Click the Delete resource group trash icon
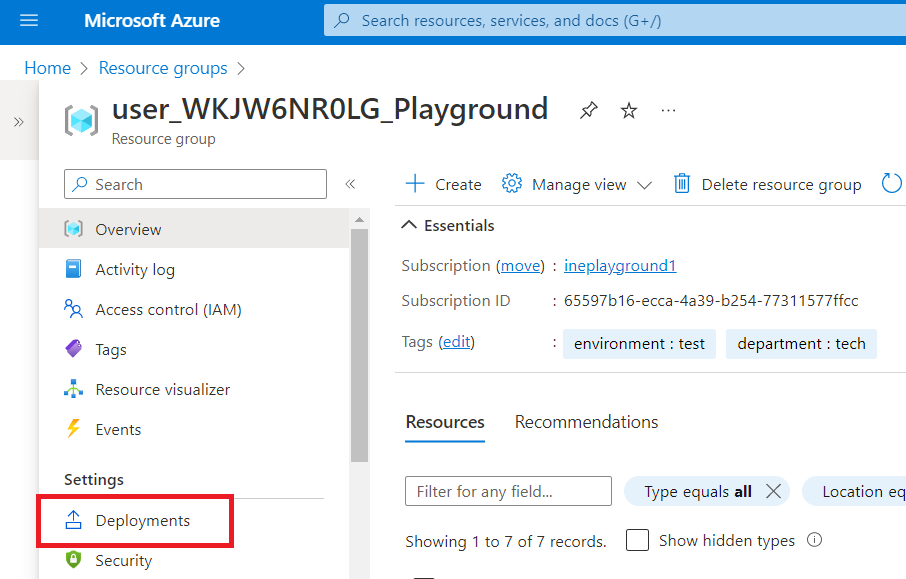 (x=682, y=184)
